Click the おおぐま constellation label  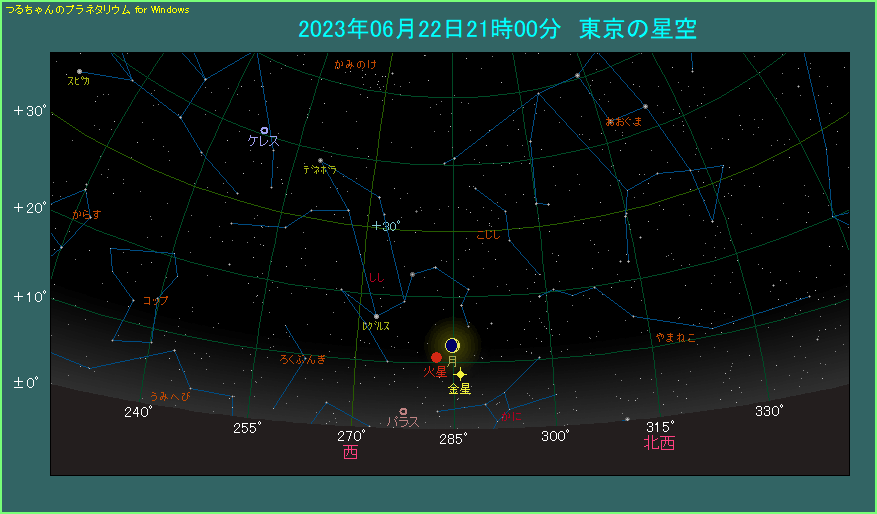[x=623, y=121]
